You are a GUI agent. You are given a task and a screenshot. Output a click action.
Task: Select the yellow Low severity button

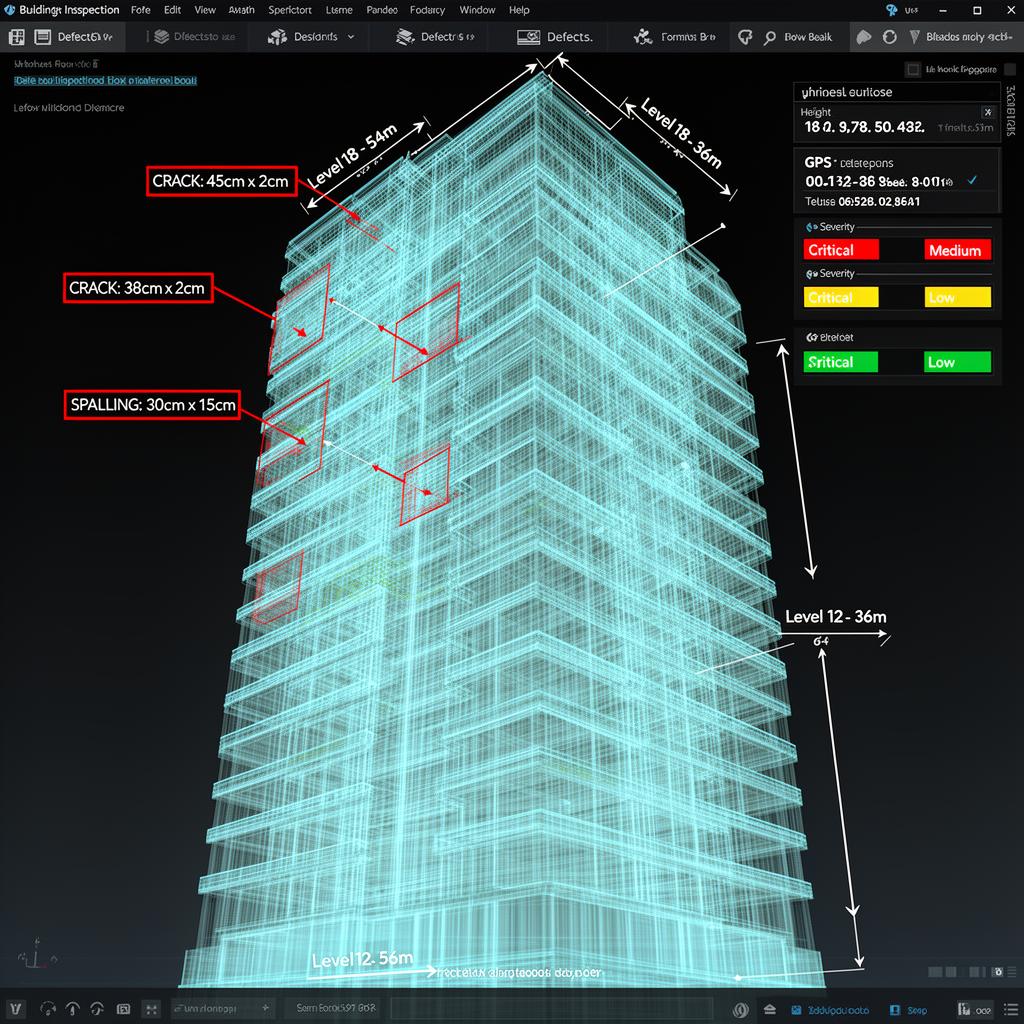coord(957,297)
